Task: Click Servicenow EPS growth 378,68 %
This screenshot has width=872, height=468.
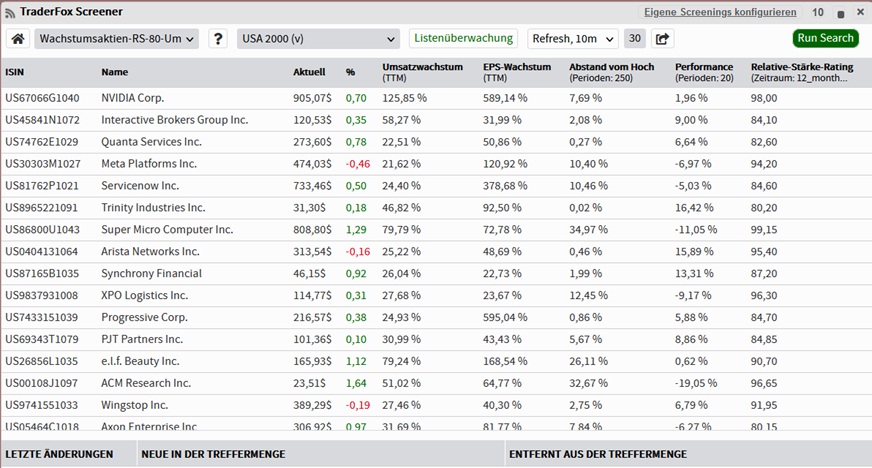Action: pyautogui.click(x=505, y=186)
